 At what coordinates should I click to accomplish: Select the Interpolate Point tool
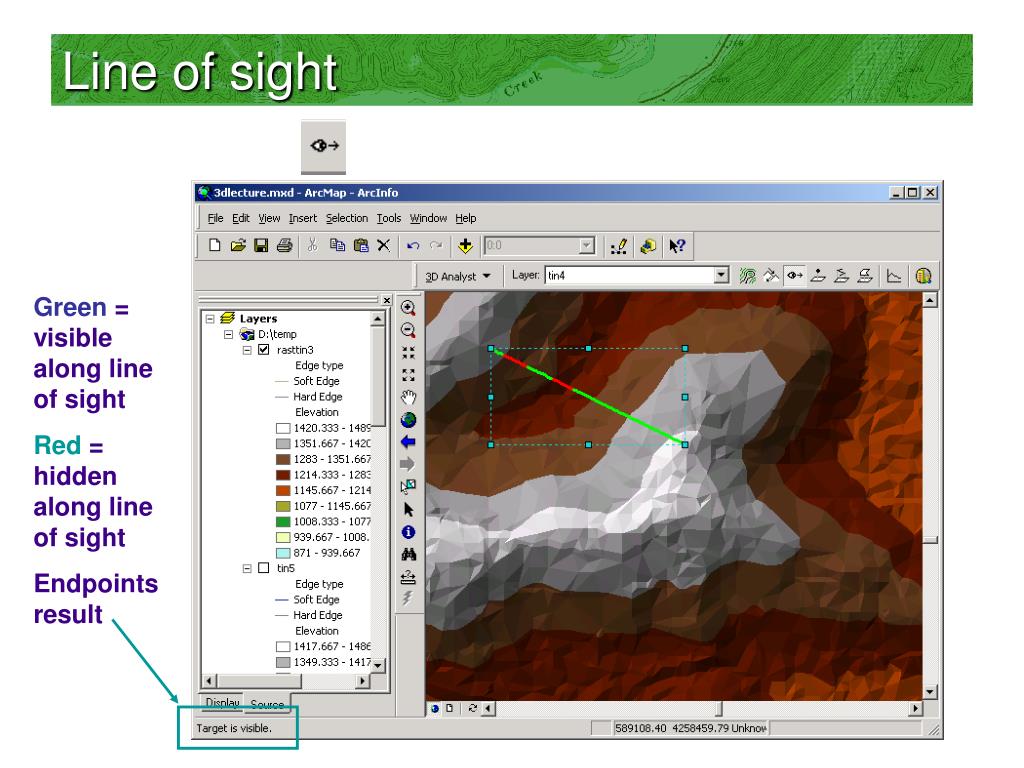click(x=818, y=276)
